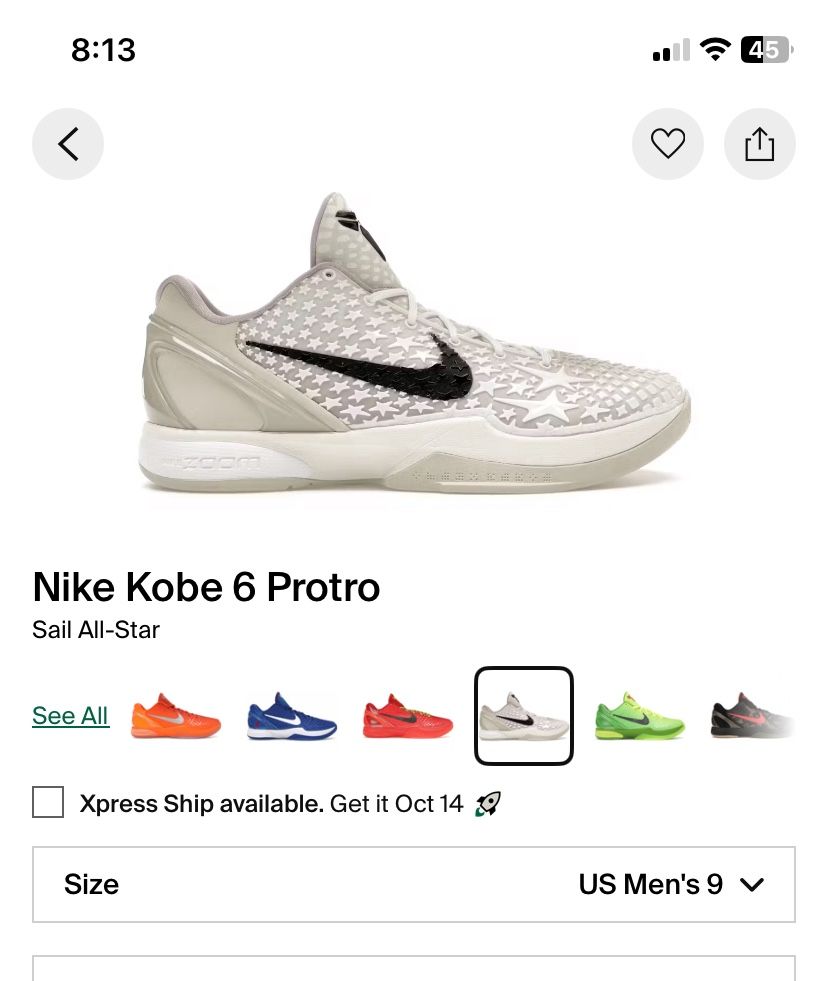
Task: Click the rocket icon beside Oct 14
Action: coord(488,803)
